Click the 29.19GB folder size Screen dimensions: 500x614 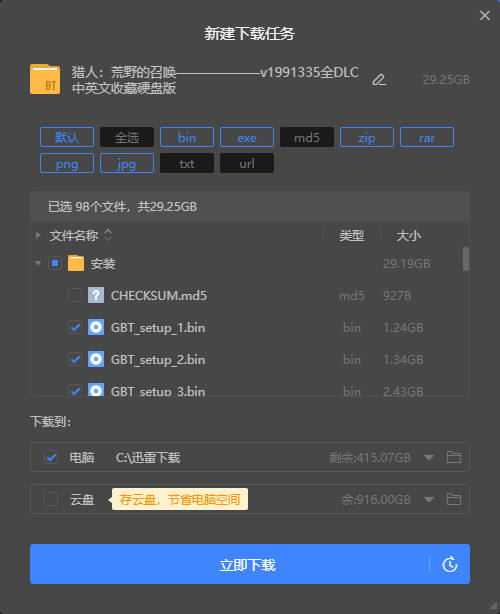[x=406, y=264]
